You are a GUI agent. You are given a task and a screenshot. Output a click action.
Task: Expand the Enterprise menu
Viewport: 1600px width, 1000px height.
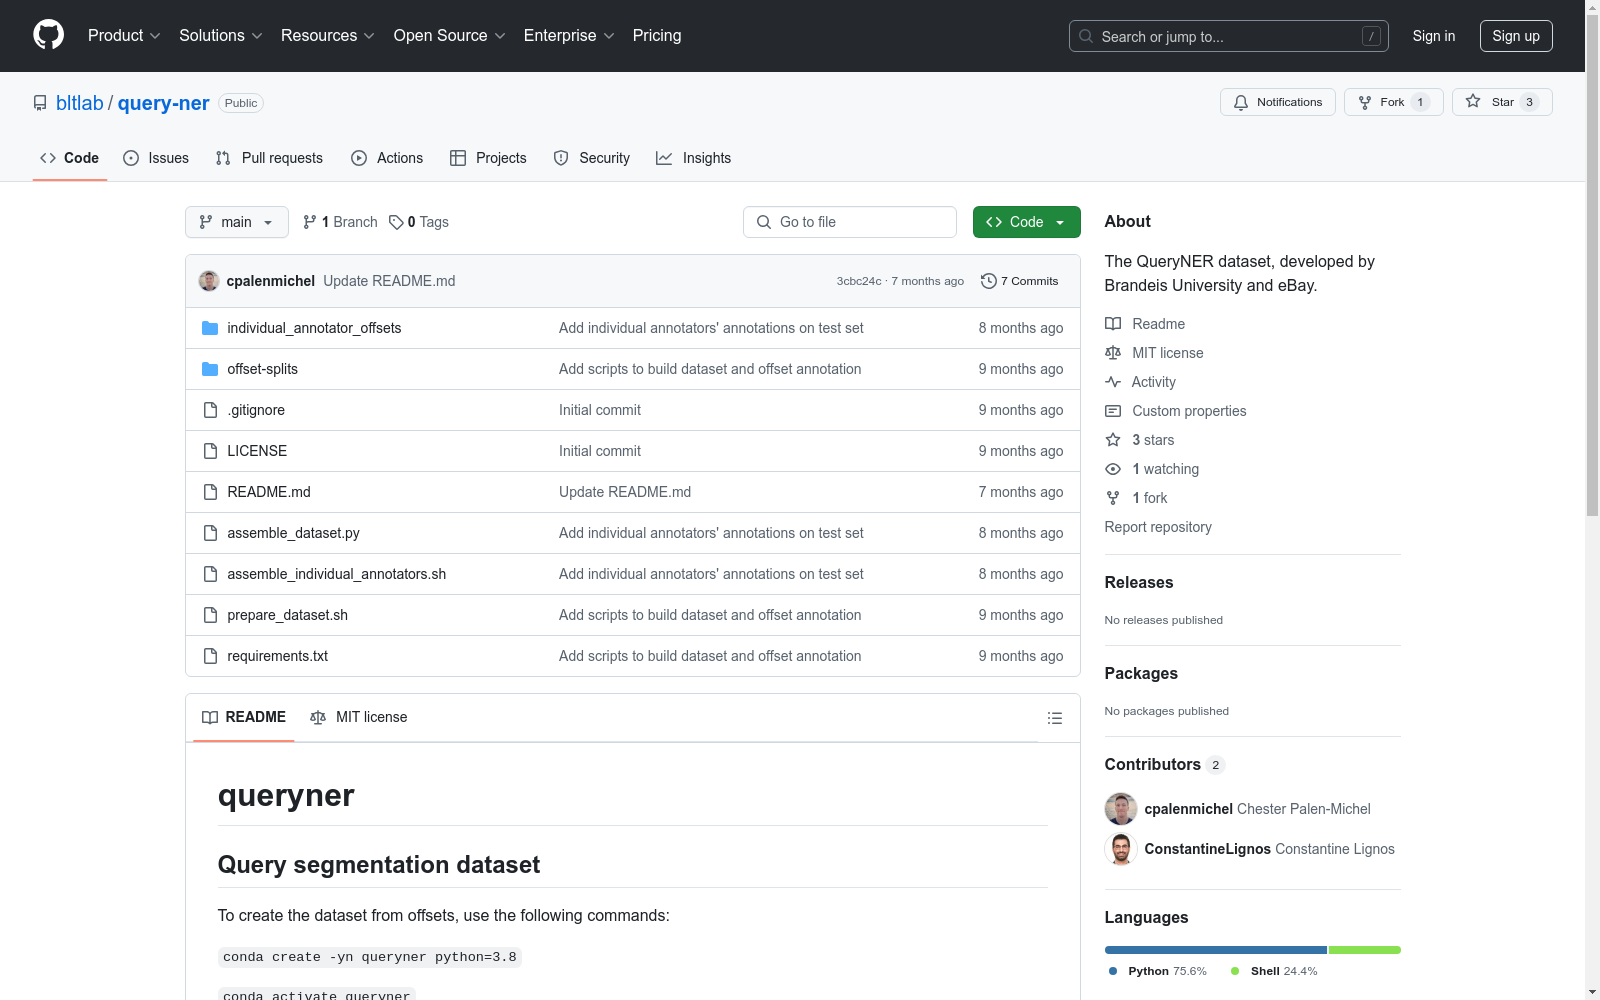point(569,36)
